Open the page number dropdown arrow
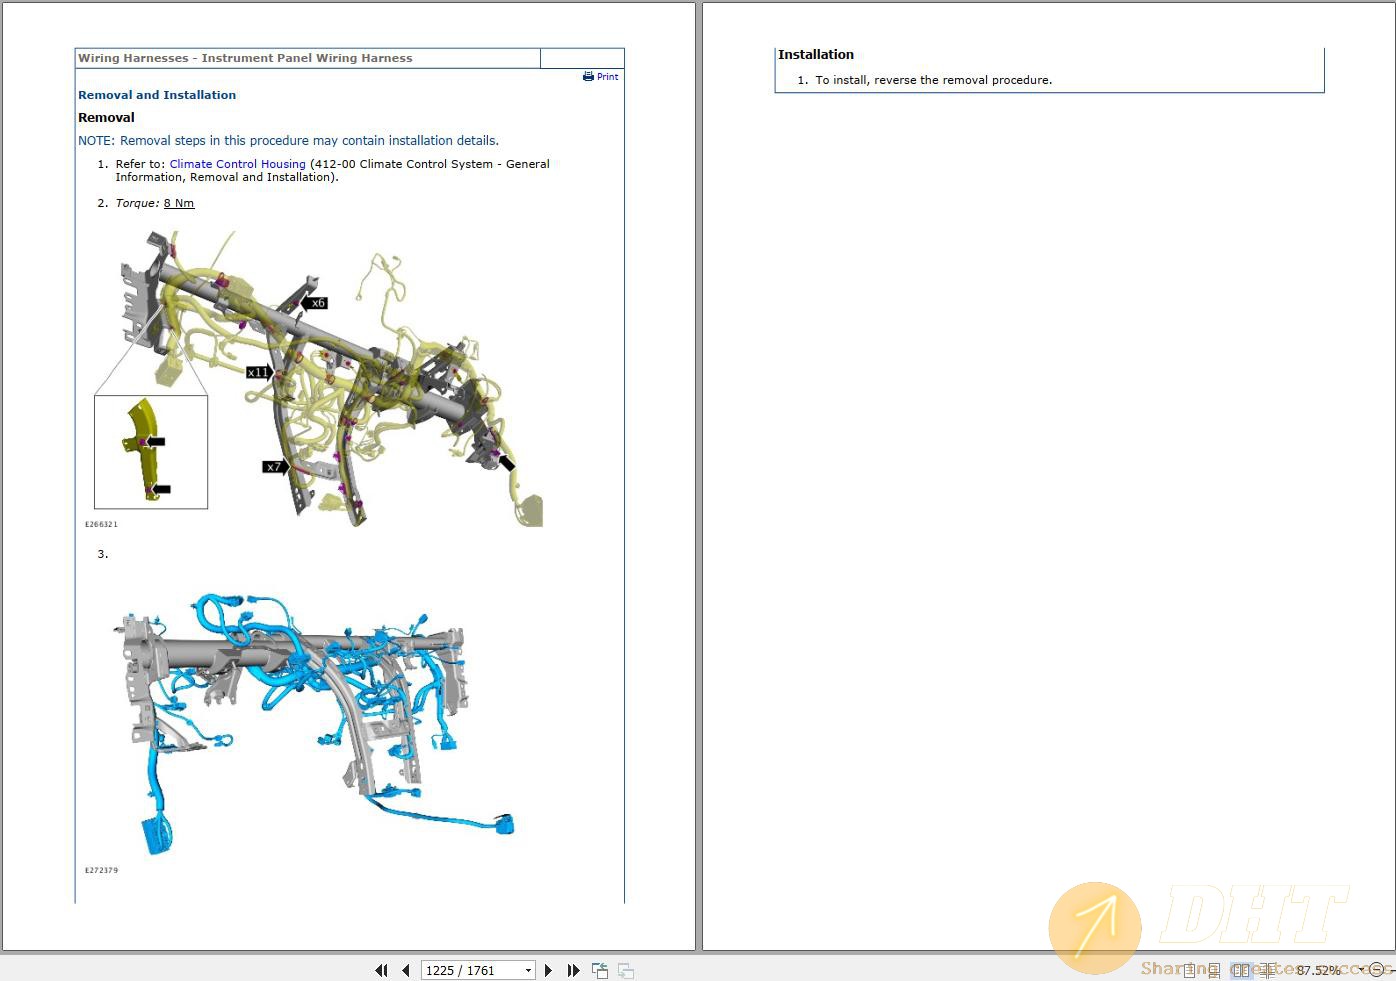This screenshot has width=1396, height=981. coord(528,970)
